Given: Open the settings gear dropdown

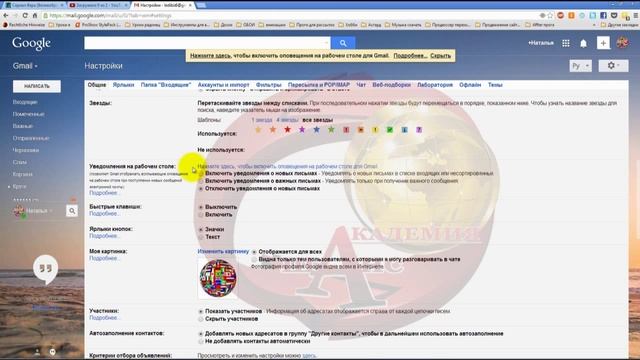Looking at the screenshot, I should [613, 66].
